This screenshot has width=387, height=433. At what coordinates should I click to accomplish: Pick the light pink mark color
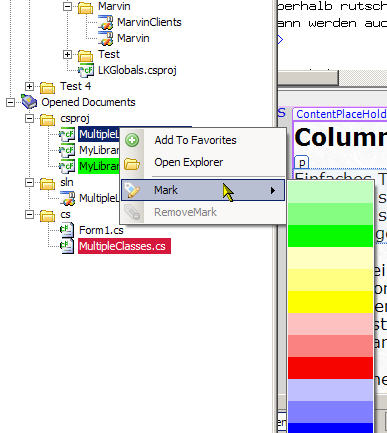[x=330, y=324]
